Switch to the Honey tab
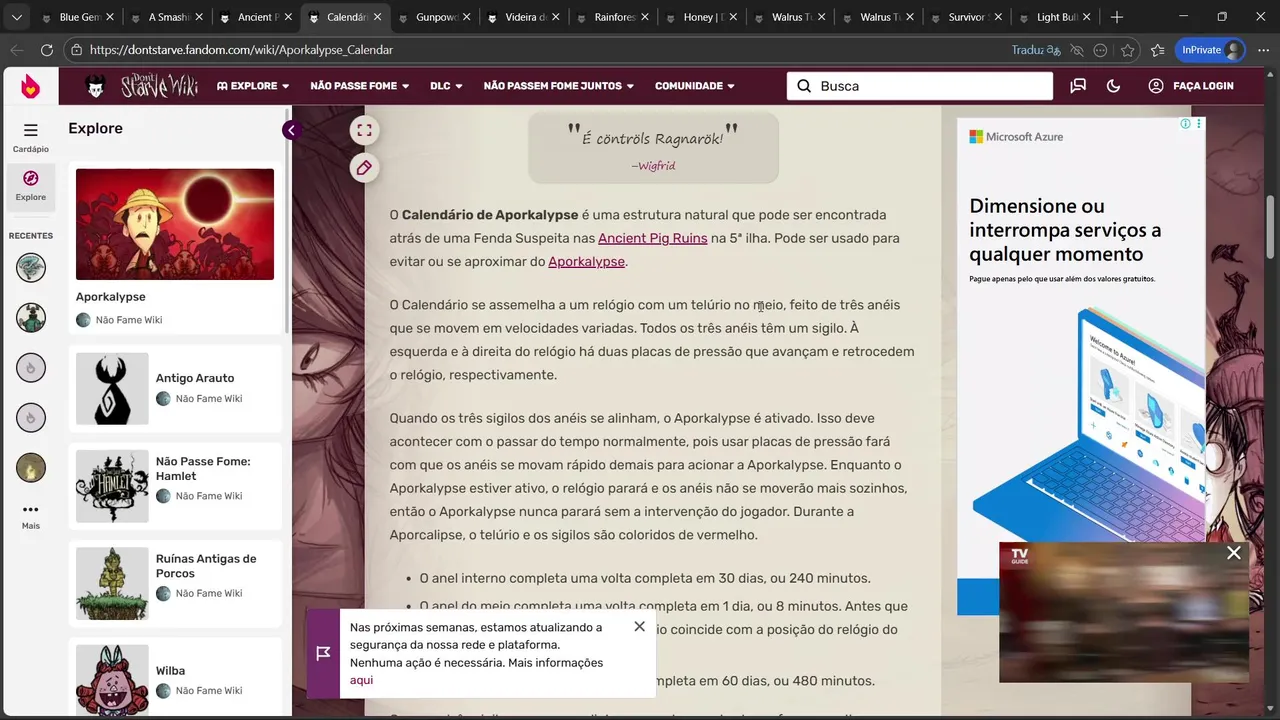This screenshot has height=720, width=1280. click(701, 17)
